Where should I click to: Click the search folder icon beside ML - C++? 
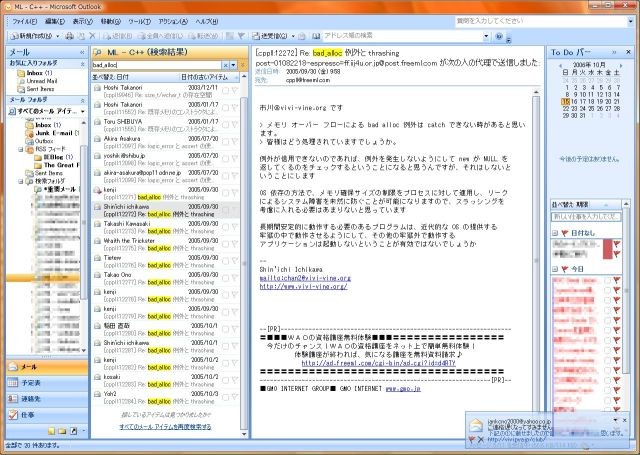pos(98,52)
